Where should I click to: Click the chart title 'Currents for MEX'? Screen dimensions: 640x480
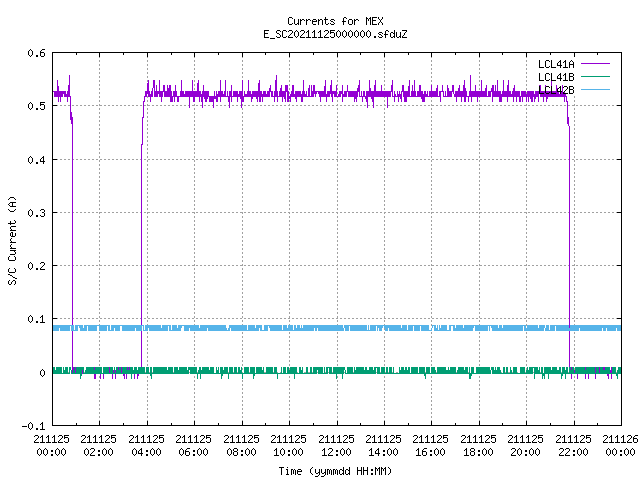point(335,21)
